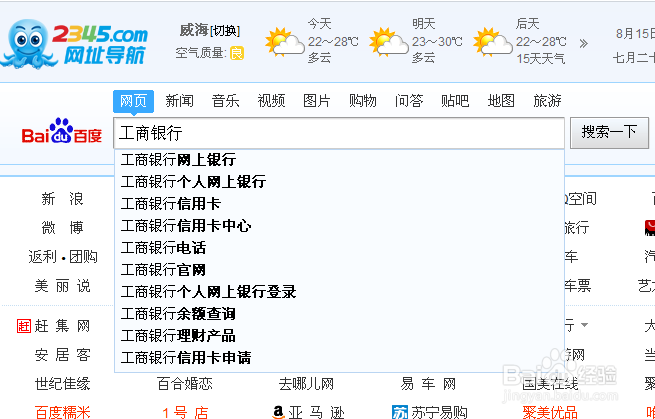The width and height of the screenshot is (655, 419).
Task: Open the 世纪佳缘 link
Action: (62, 384)
